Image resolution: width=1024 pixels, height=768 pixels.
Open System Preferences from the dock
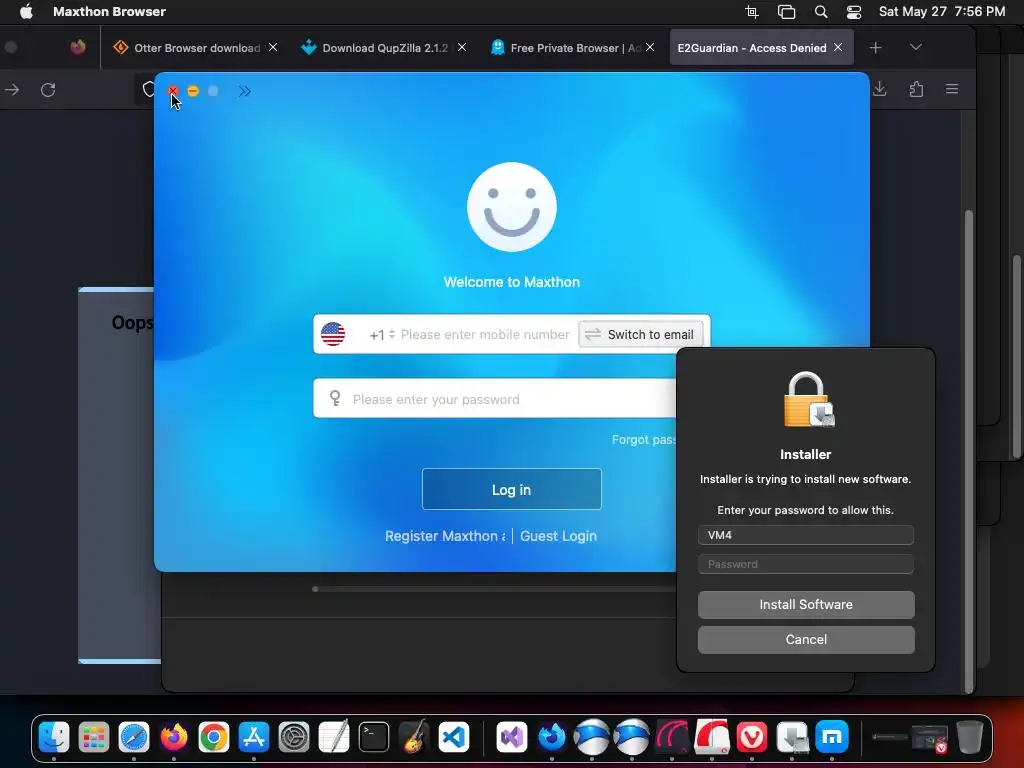tap(294, 737)
